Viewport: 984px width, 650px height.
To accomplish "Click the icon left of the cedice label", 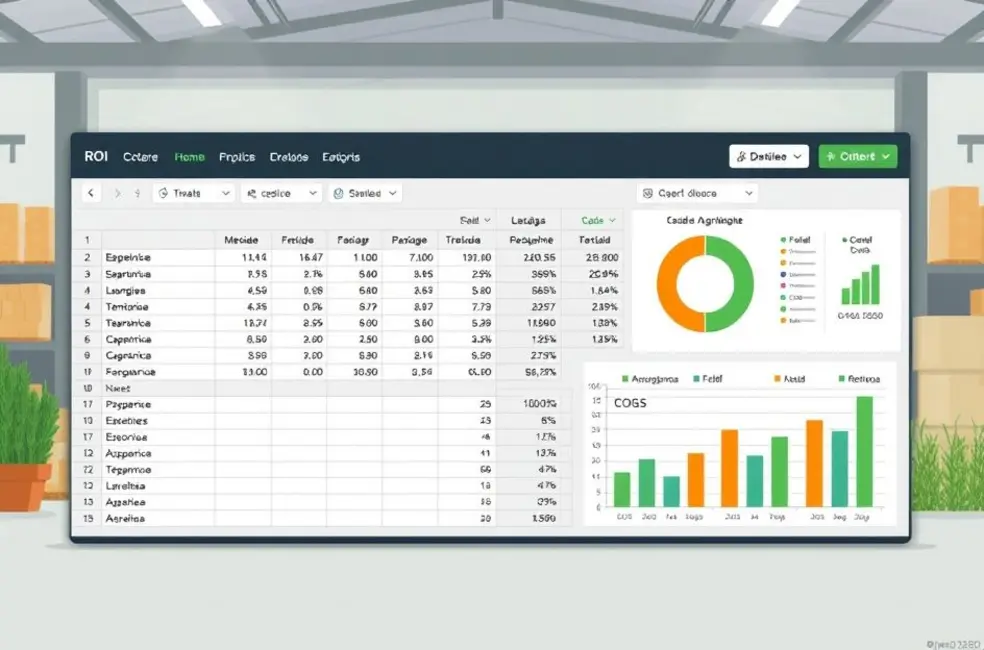I will (251, 193).
